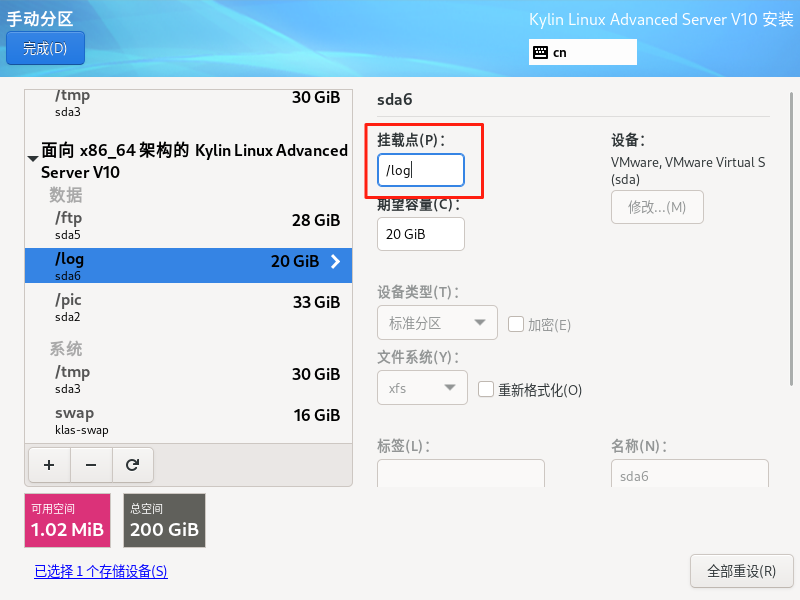The image size is (800, 600).
Task: Click the right panel vertical scrollbar
Action: [x=791, y=239]
